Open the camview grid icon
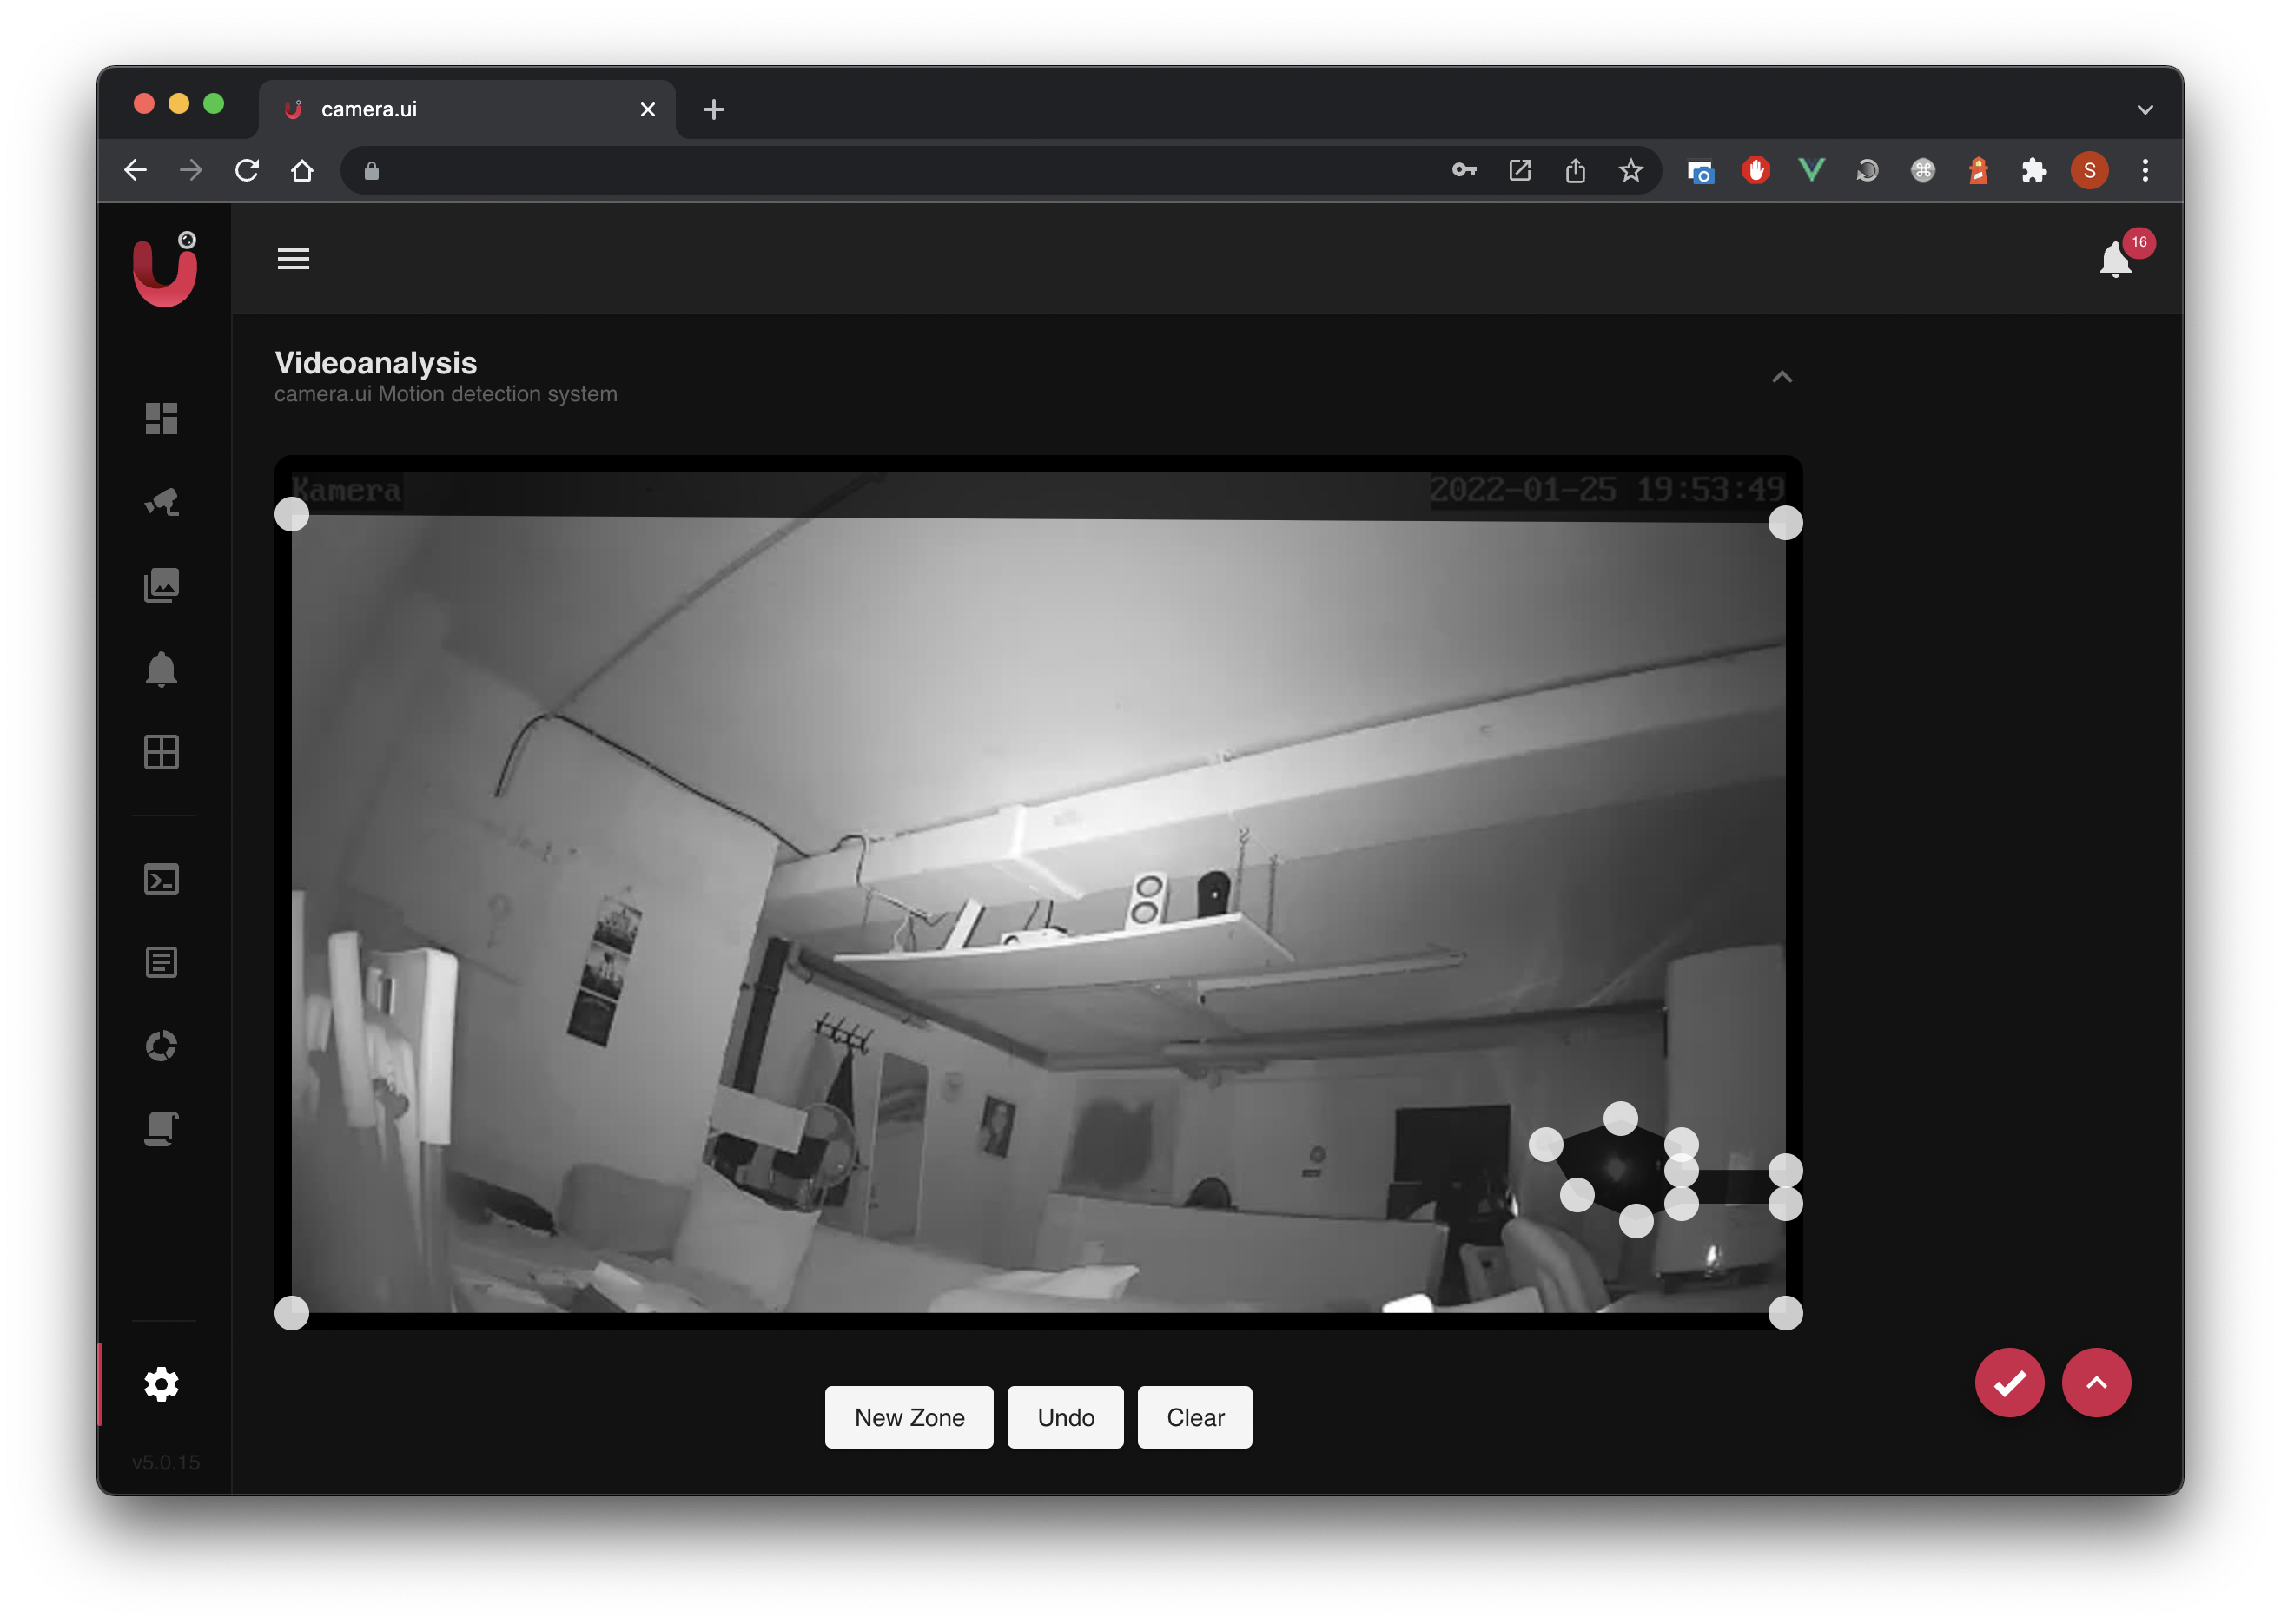2281x1624 pixels. point(161,752)
